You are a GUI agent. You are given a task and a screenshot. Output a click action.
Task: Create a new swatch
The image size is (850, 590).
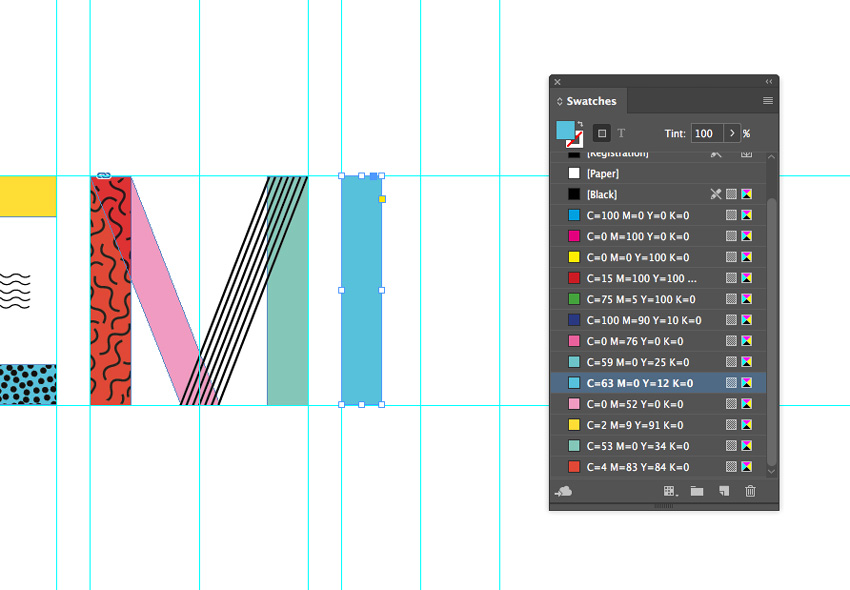coord(724,491)
